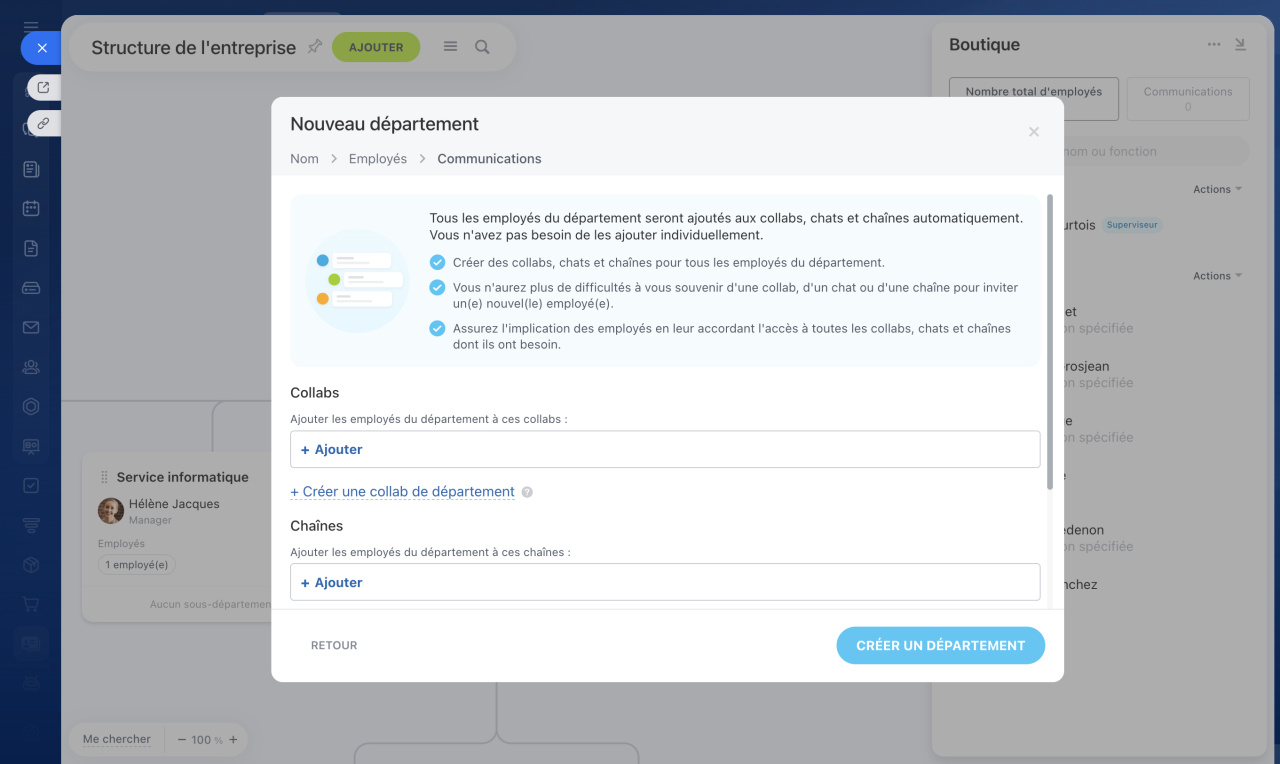Click the zoom in plus at 100%
The height and width of the screenshot is (764, 1280).
[x=233, y=740]
